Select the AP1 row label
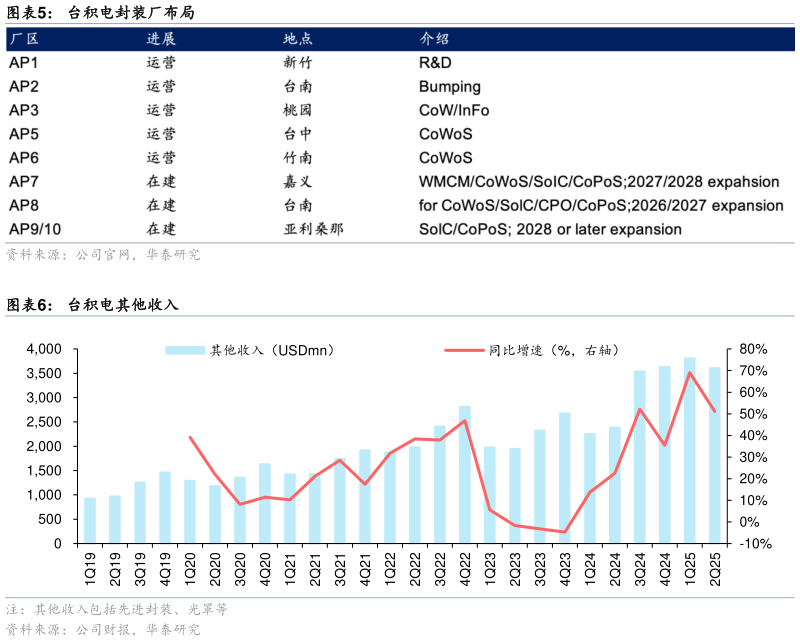 coord(24,62)
